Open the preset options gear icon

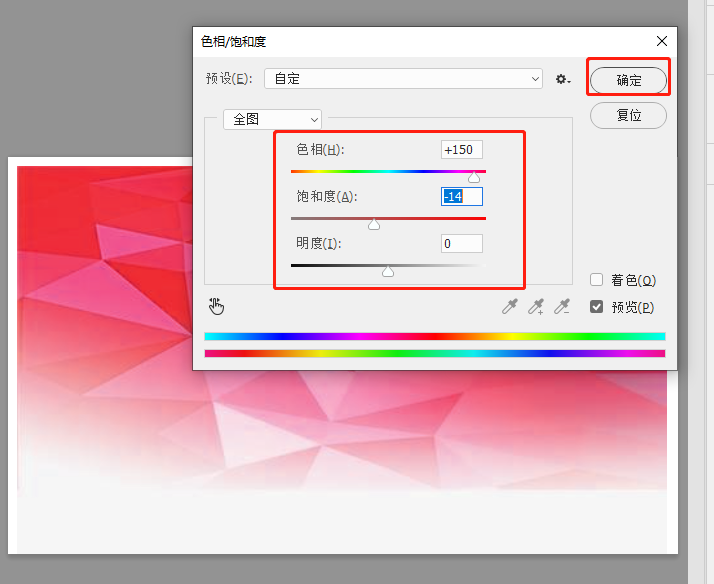[x=563, y=79]
